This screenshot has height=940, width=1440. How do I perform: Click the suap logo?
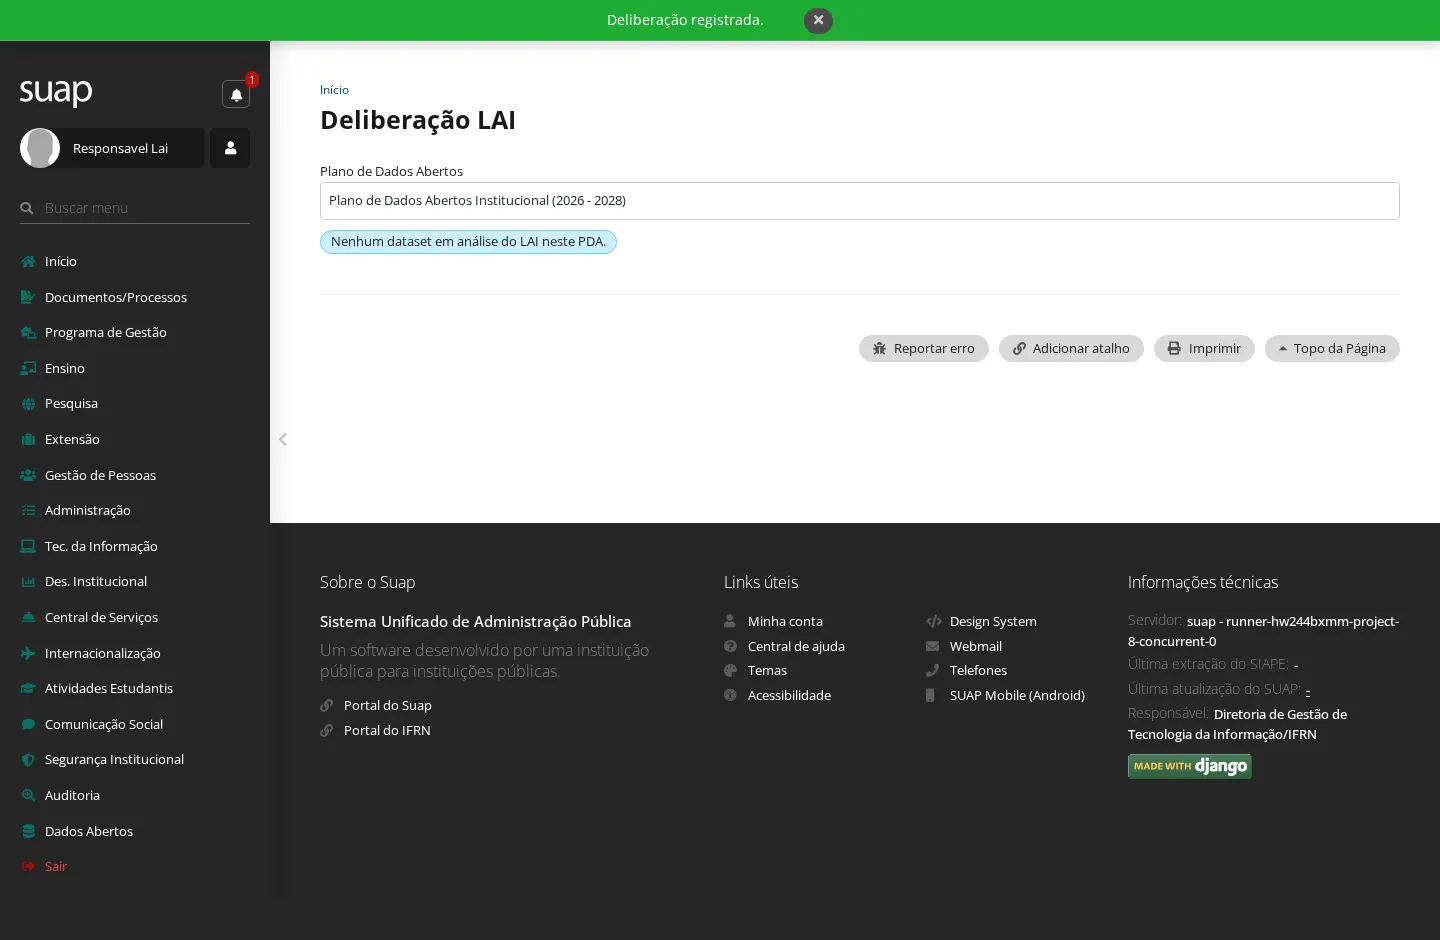click(x=56, y=92)
